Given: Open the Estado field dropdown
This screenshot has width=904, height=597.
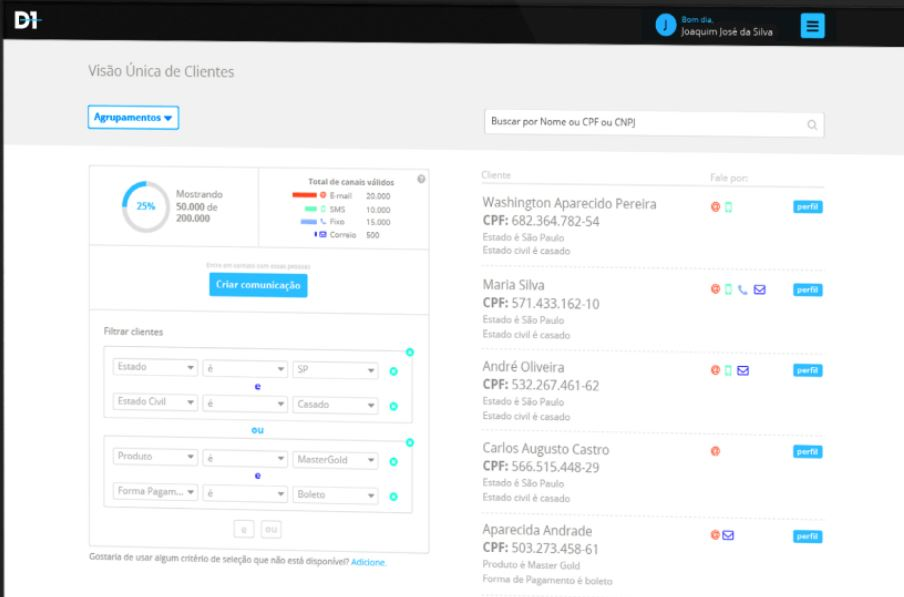Looking at the screenshot, I should [155, 367].
